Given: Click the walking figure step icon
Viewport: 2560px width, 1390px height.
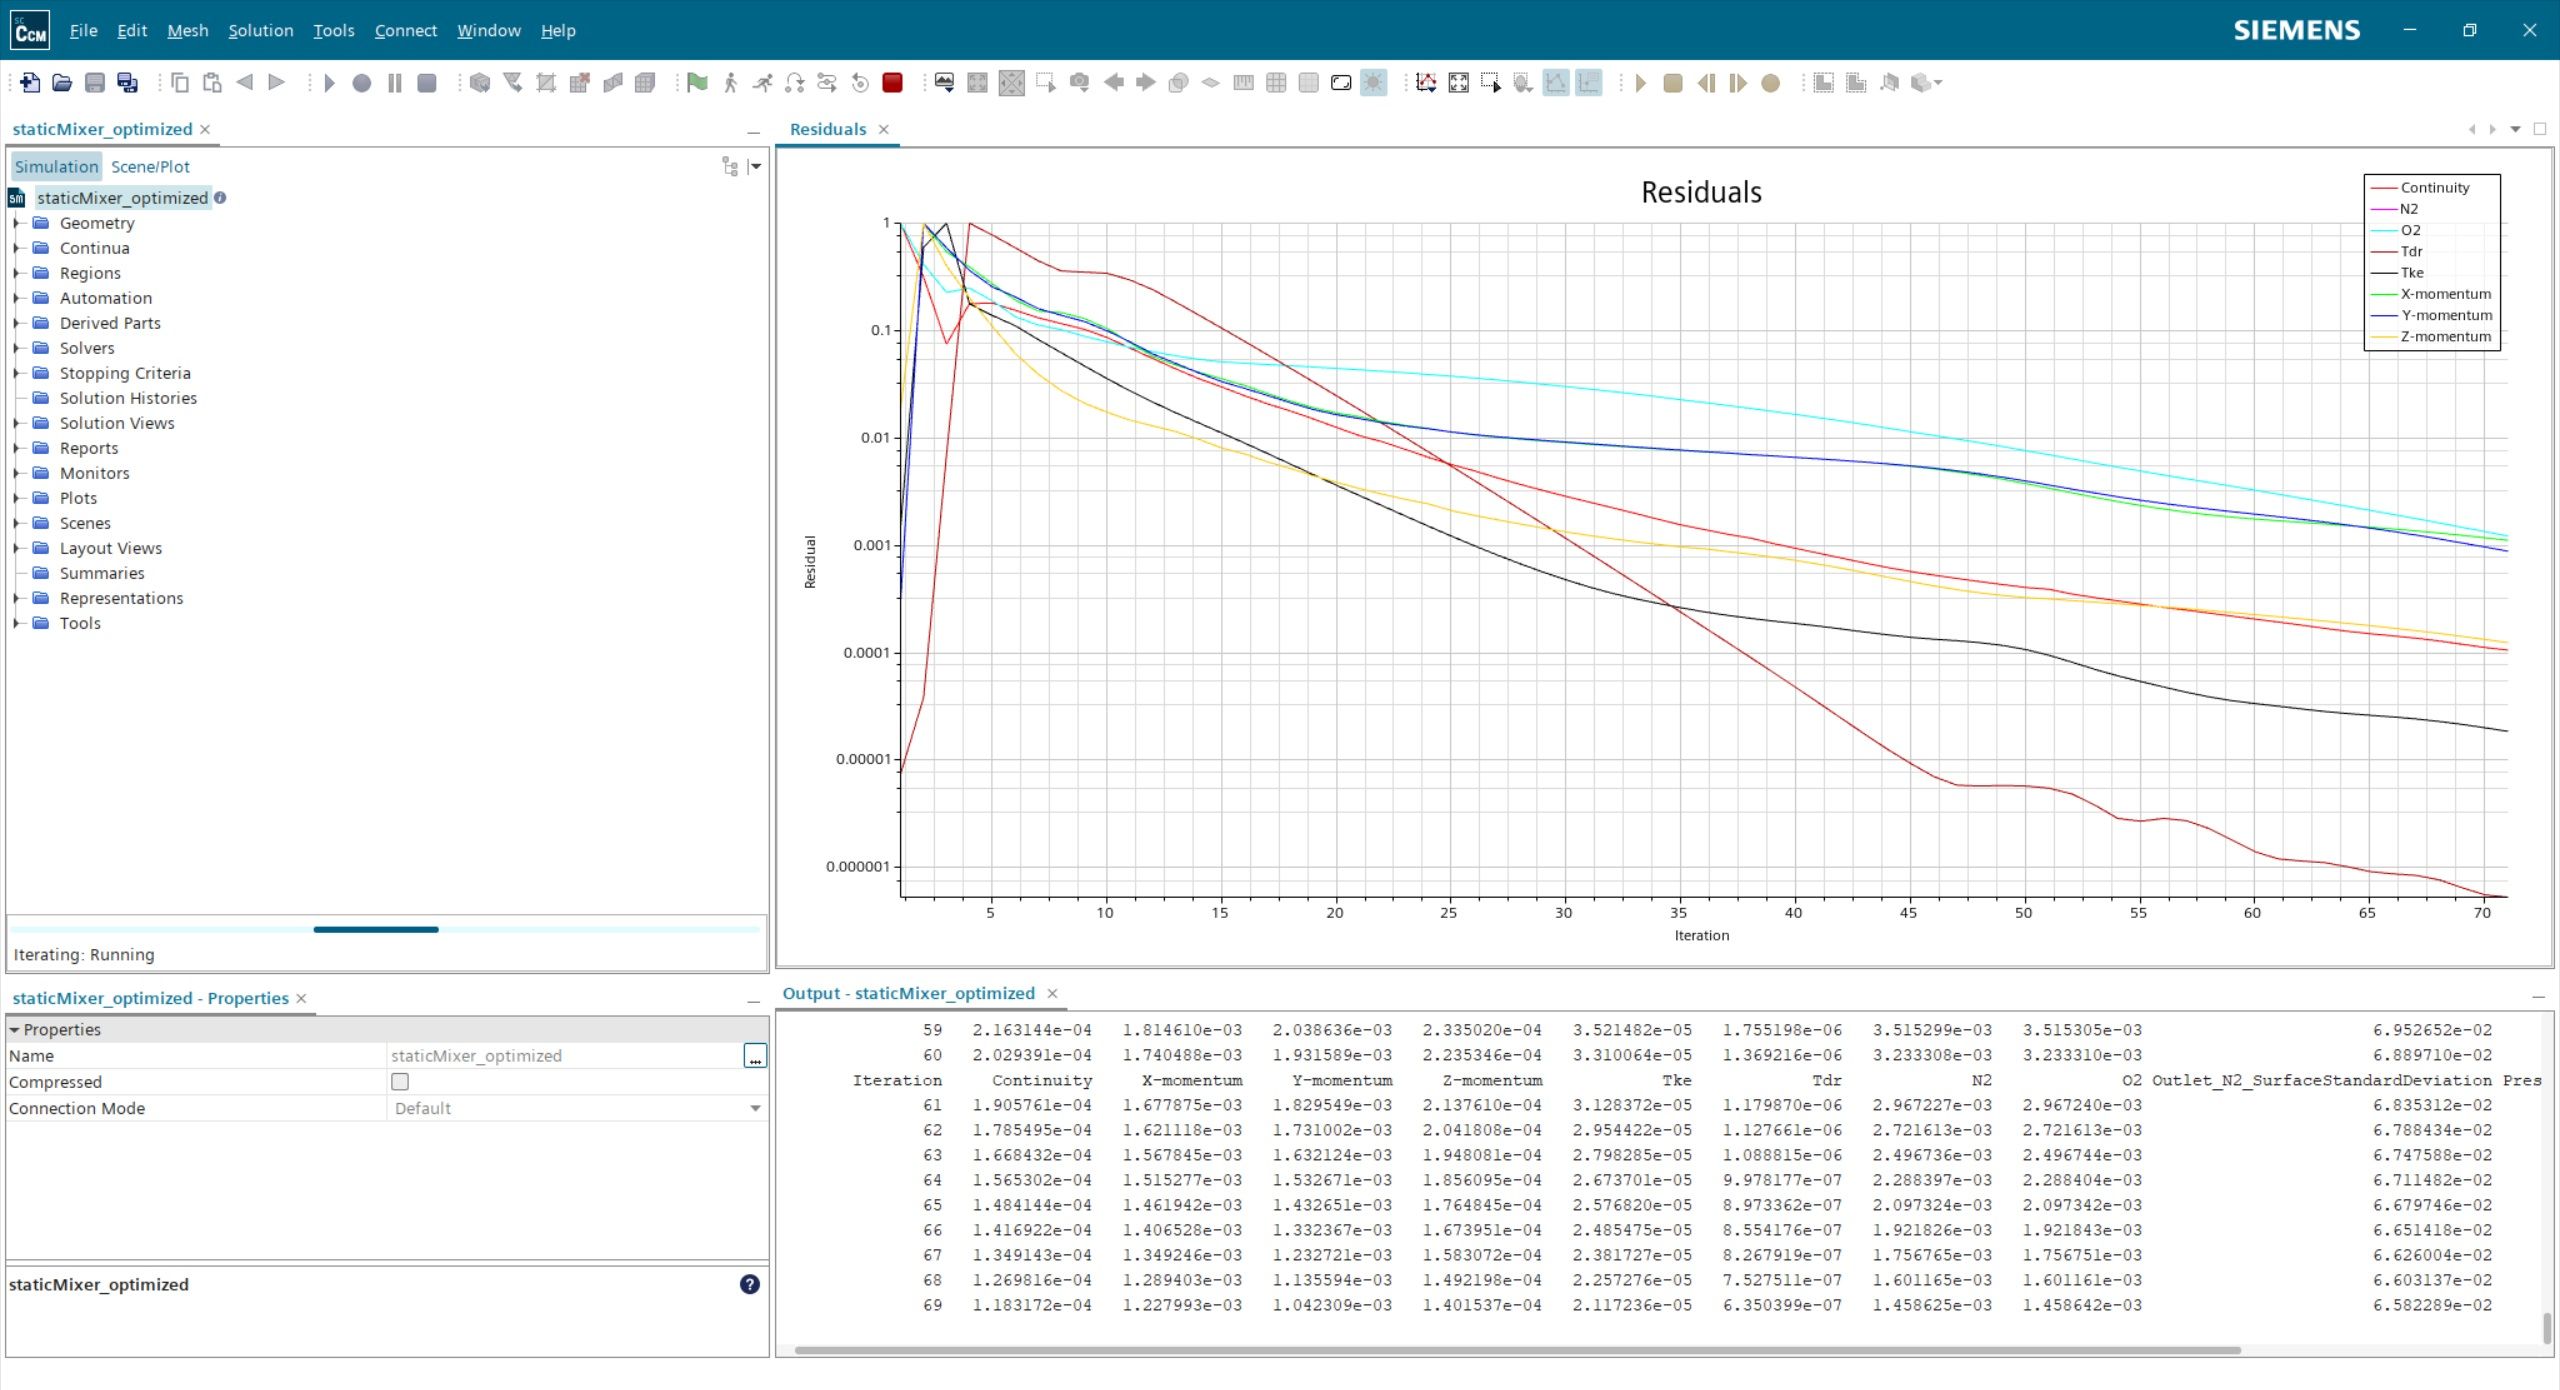Looking at the screenshot, I should pos(730,83).
